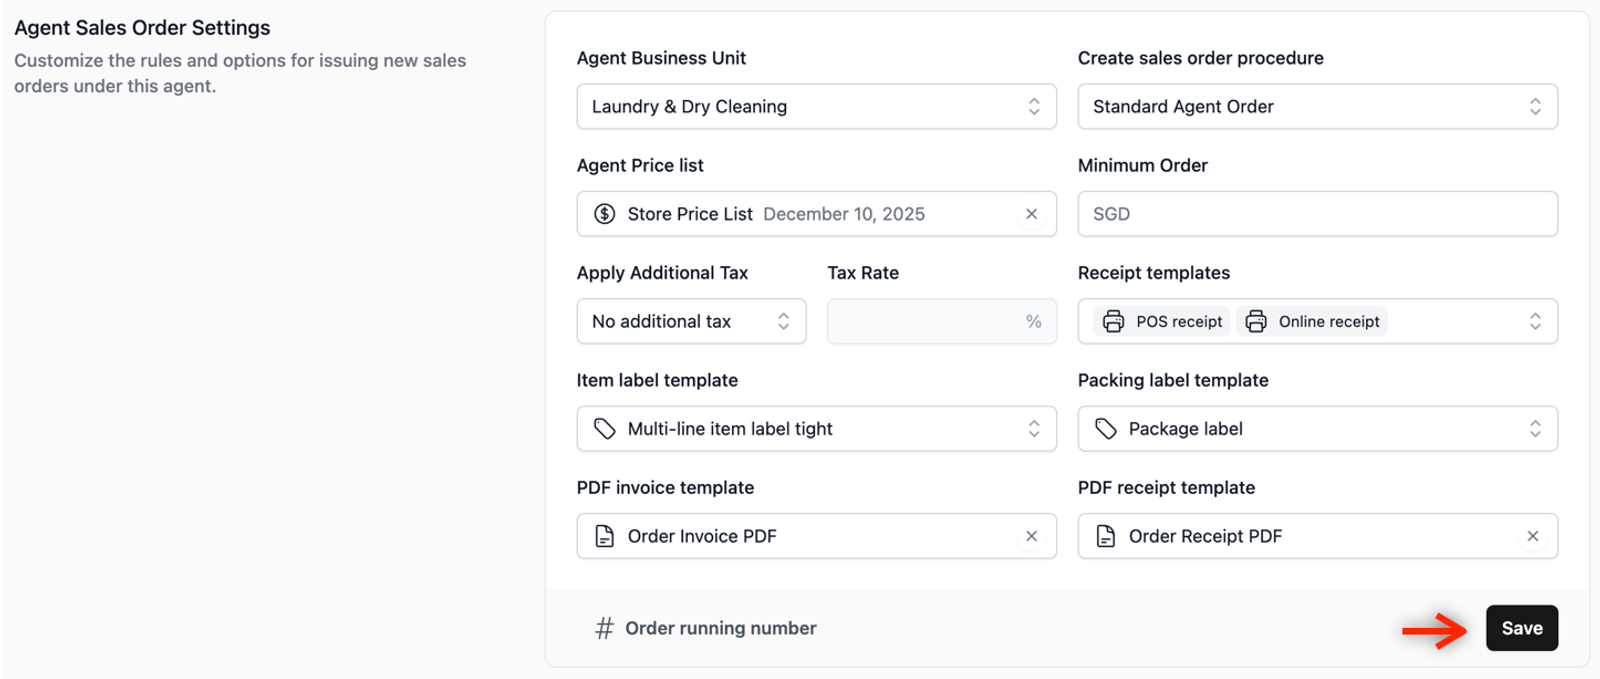The image size is (1600, 679).
Task: Open the Apply Additional Tax dropdown
Action: [691, 321]
